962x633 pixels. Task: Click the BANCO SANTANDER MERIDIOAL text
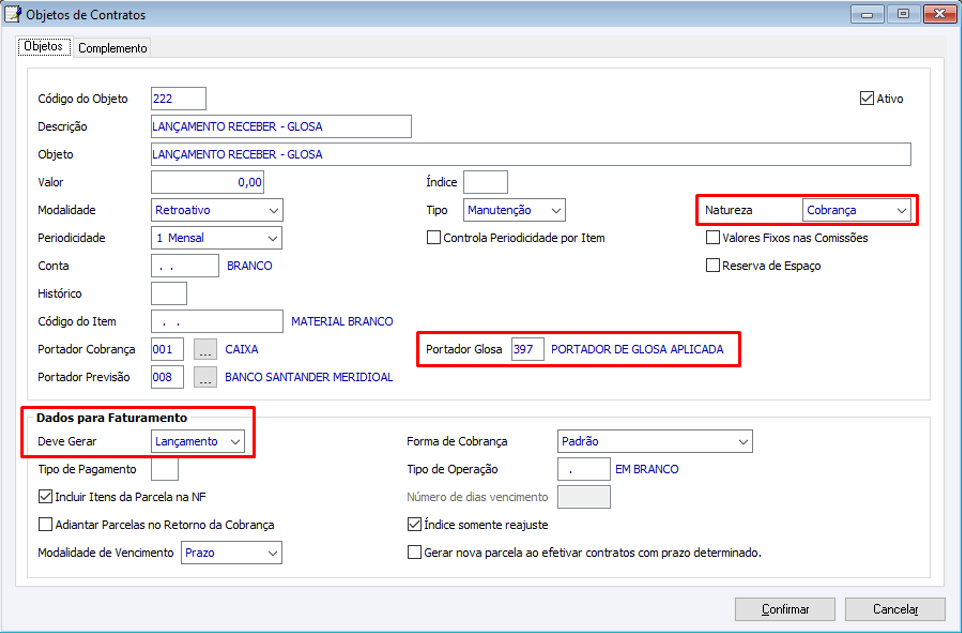point(309,377)
